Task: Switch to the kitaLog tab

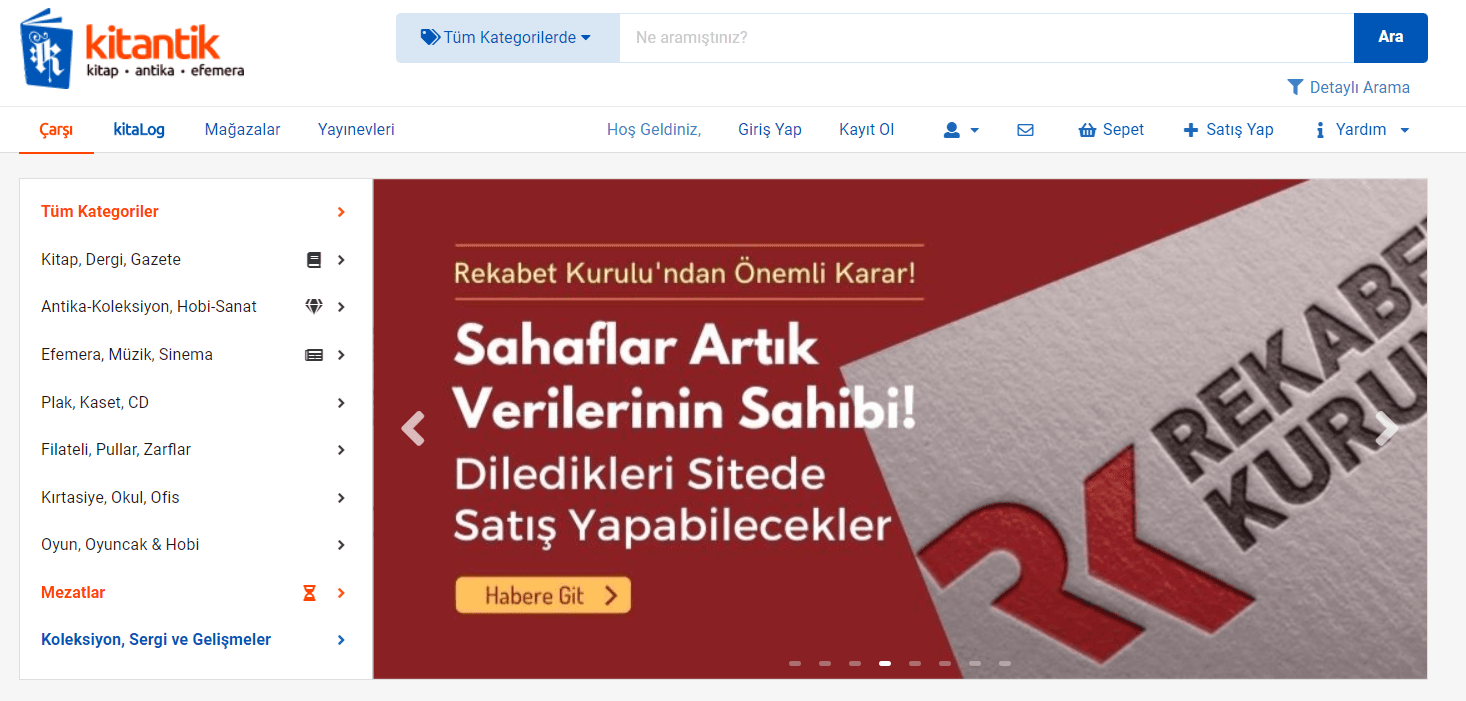Action: [x=139, y=130]
